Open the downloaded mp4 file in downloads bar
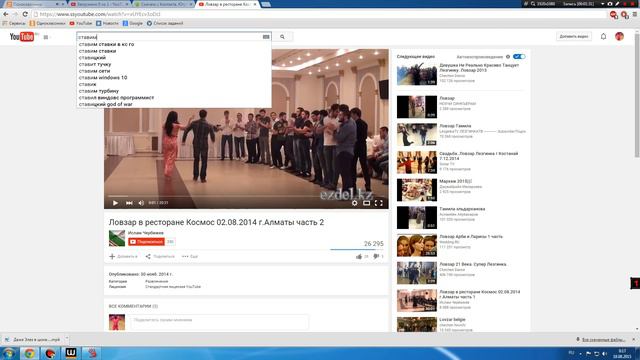This screenshot has height=360, width=640. [36, 340]
